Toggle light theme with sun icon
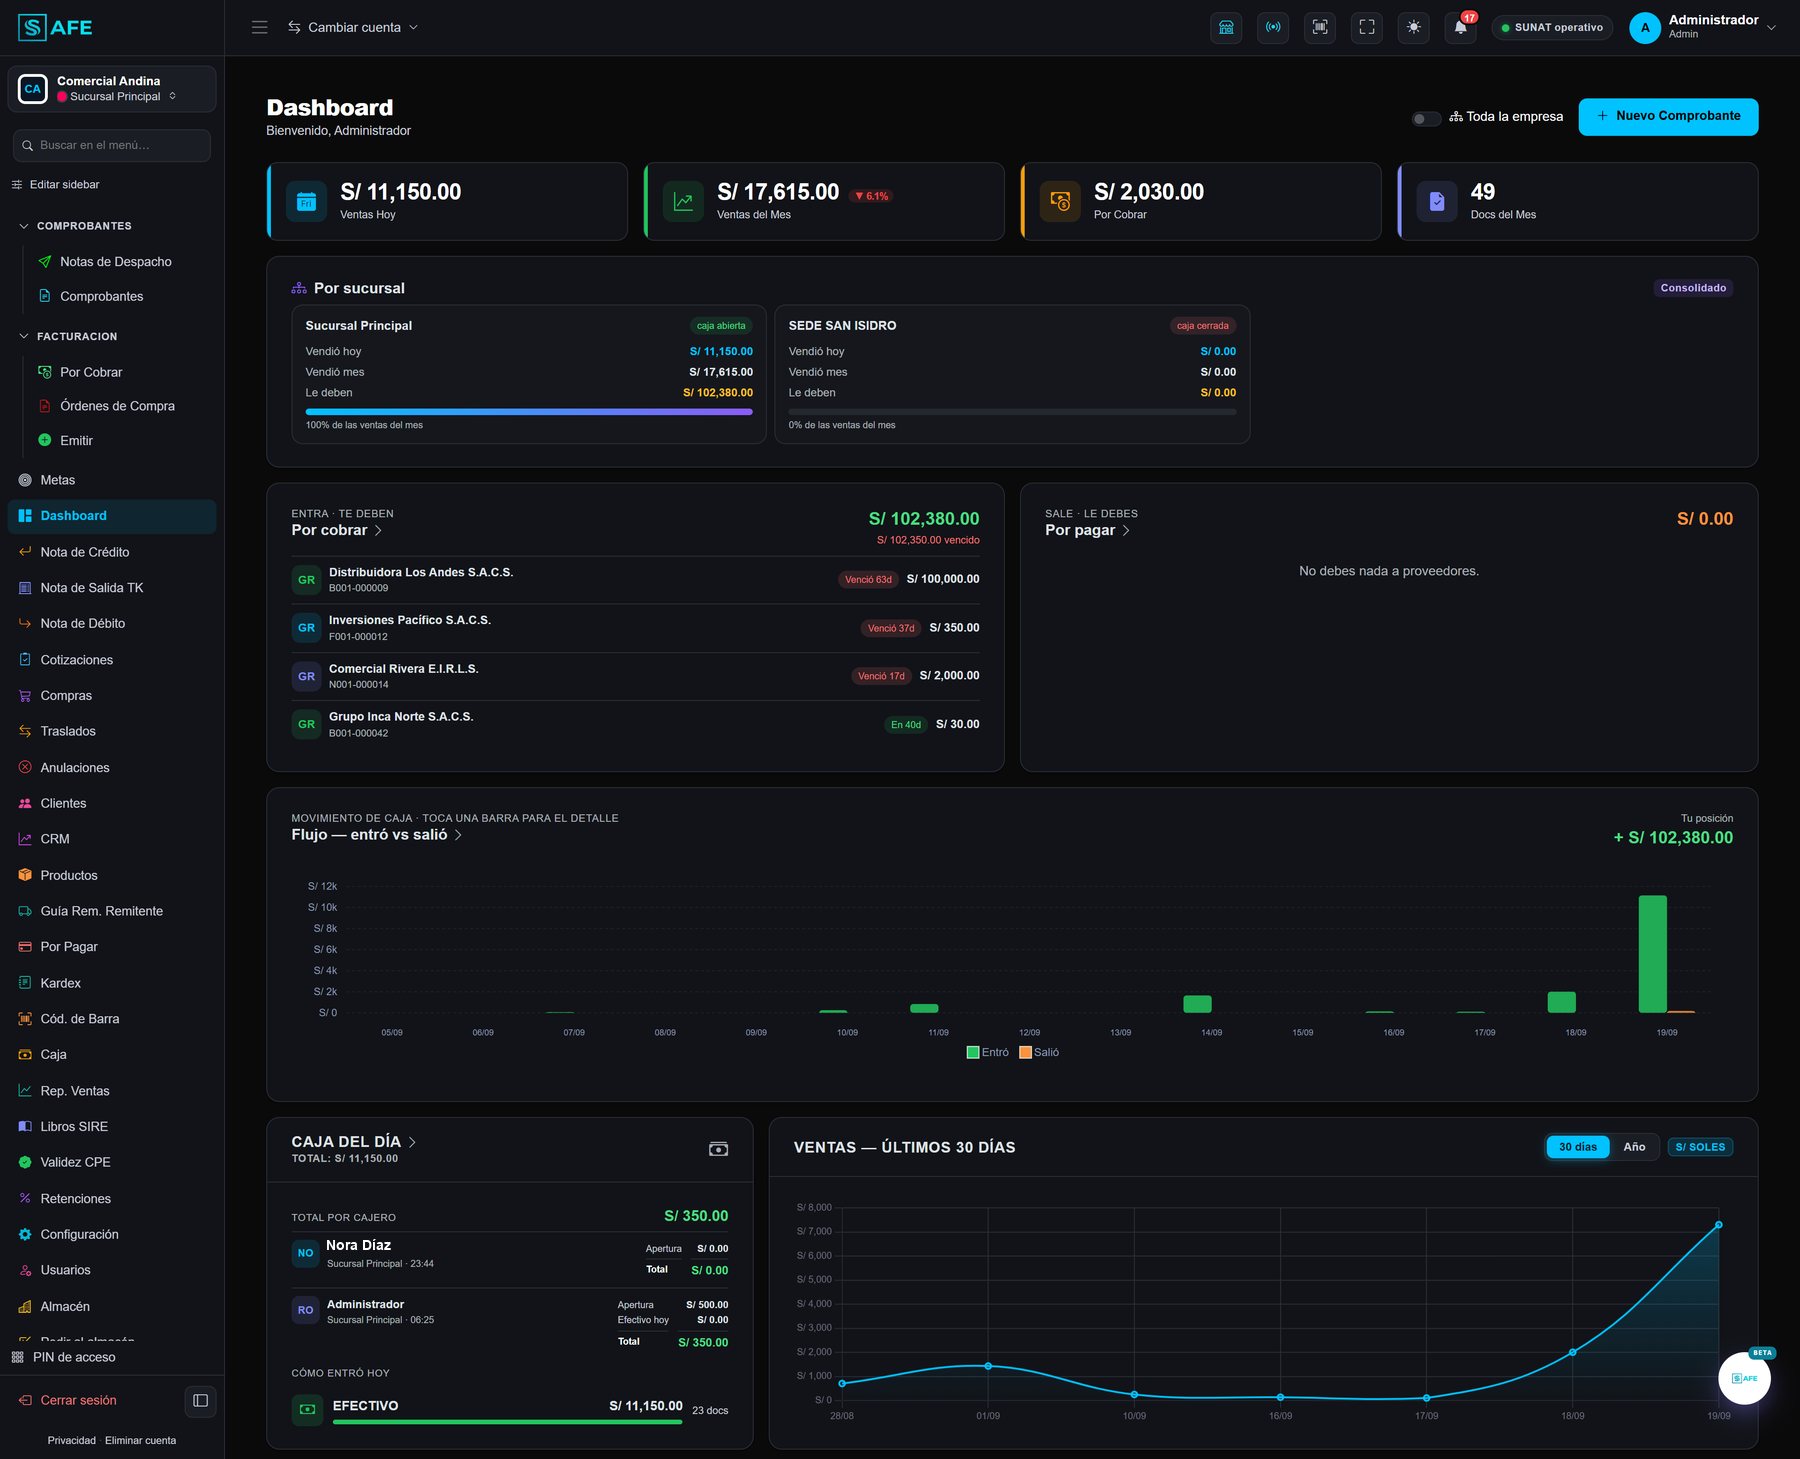Image resolution: width=1800 pixels, height=1459 pixels. click(1413, 27)
